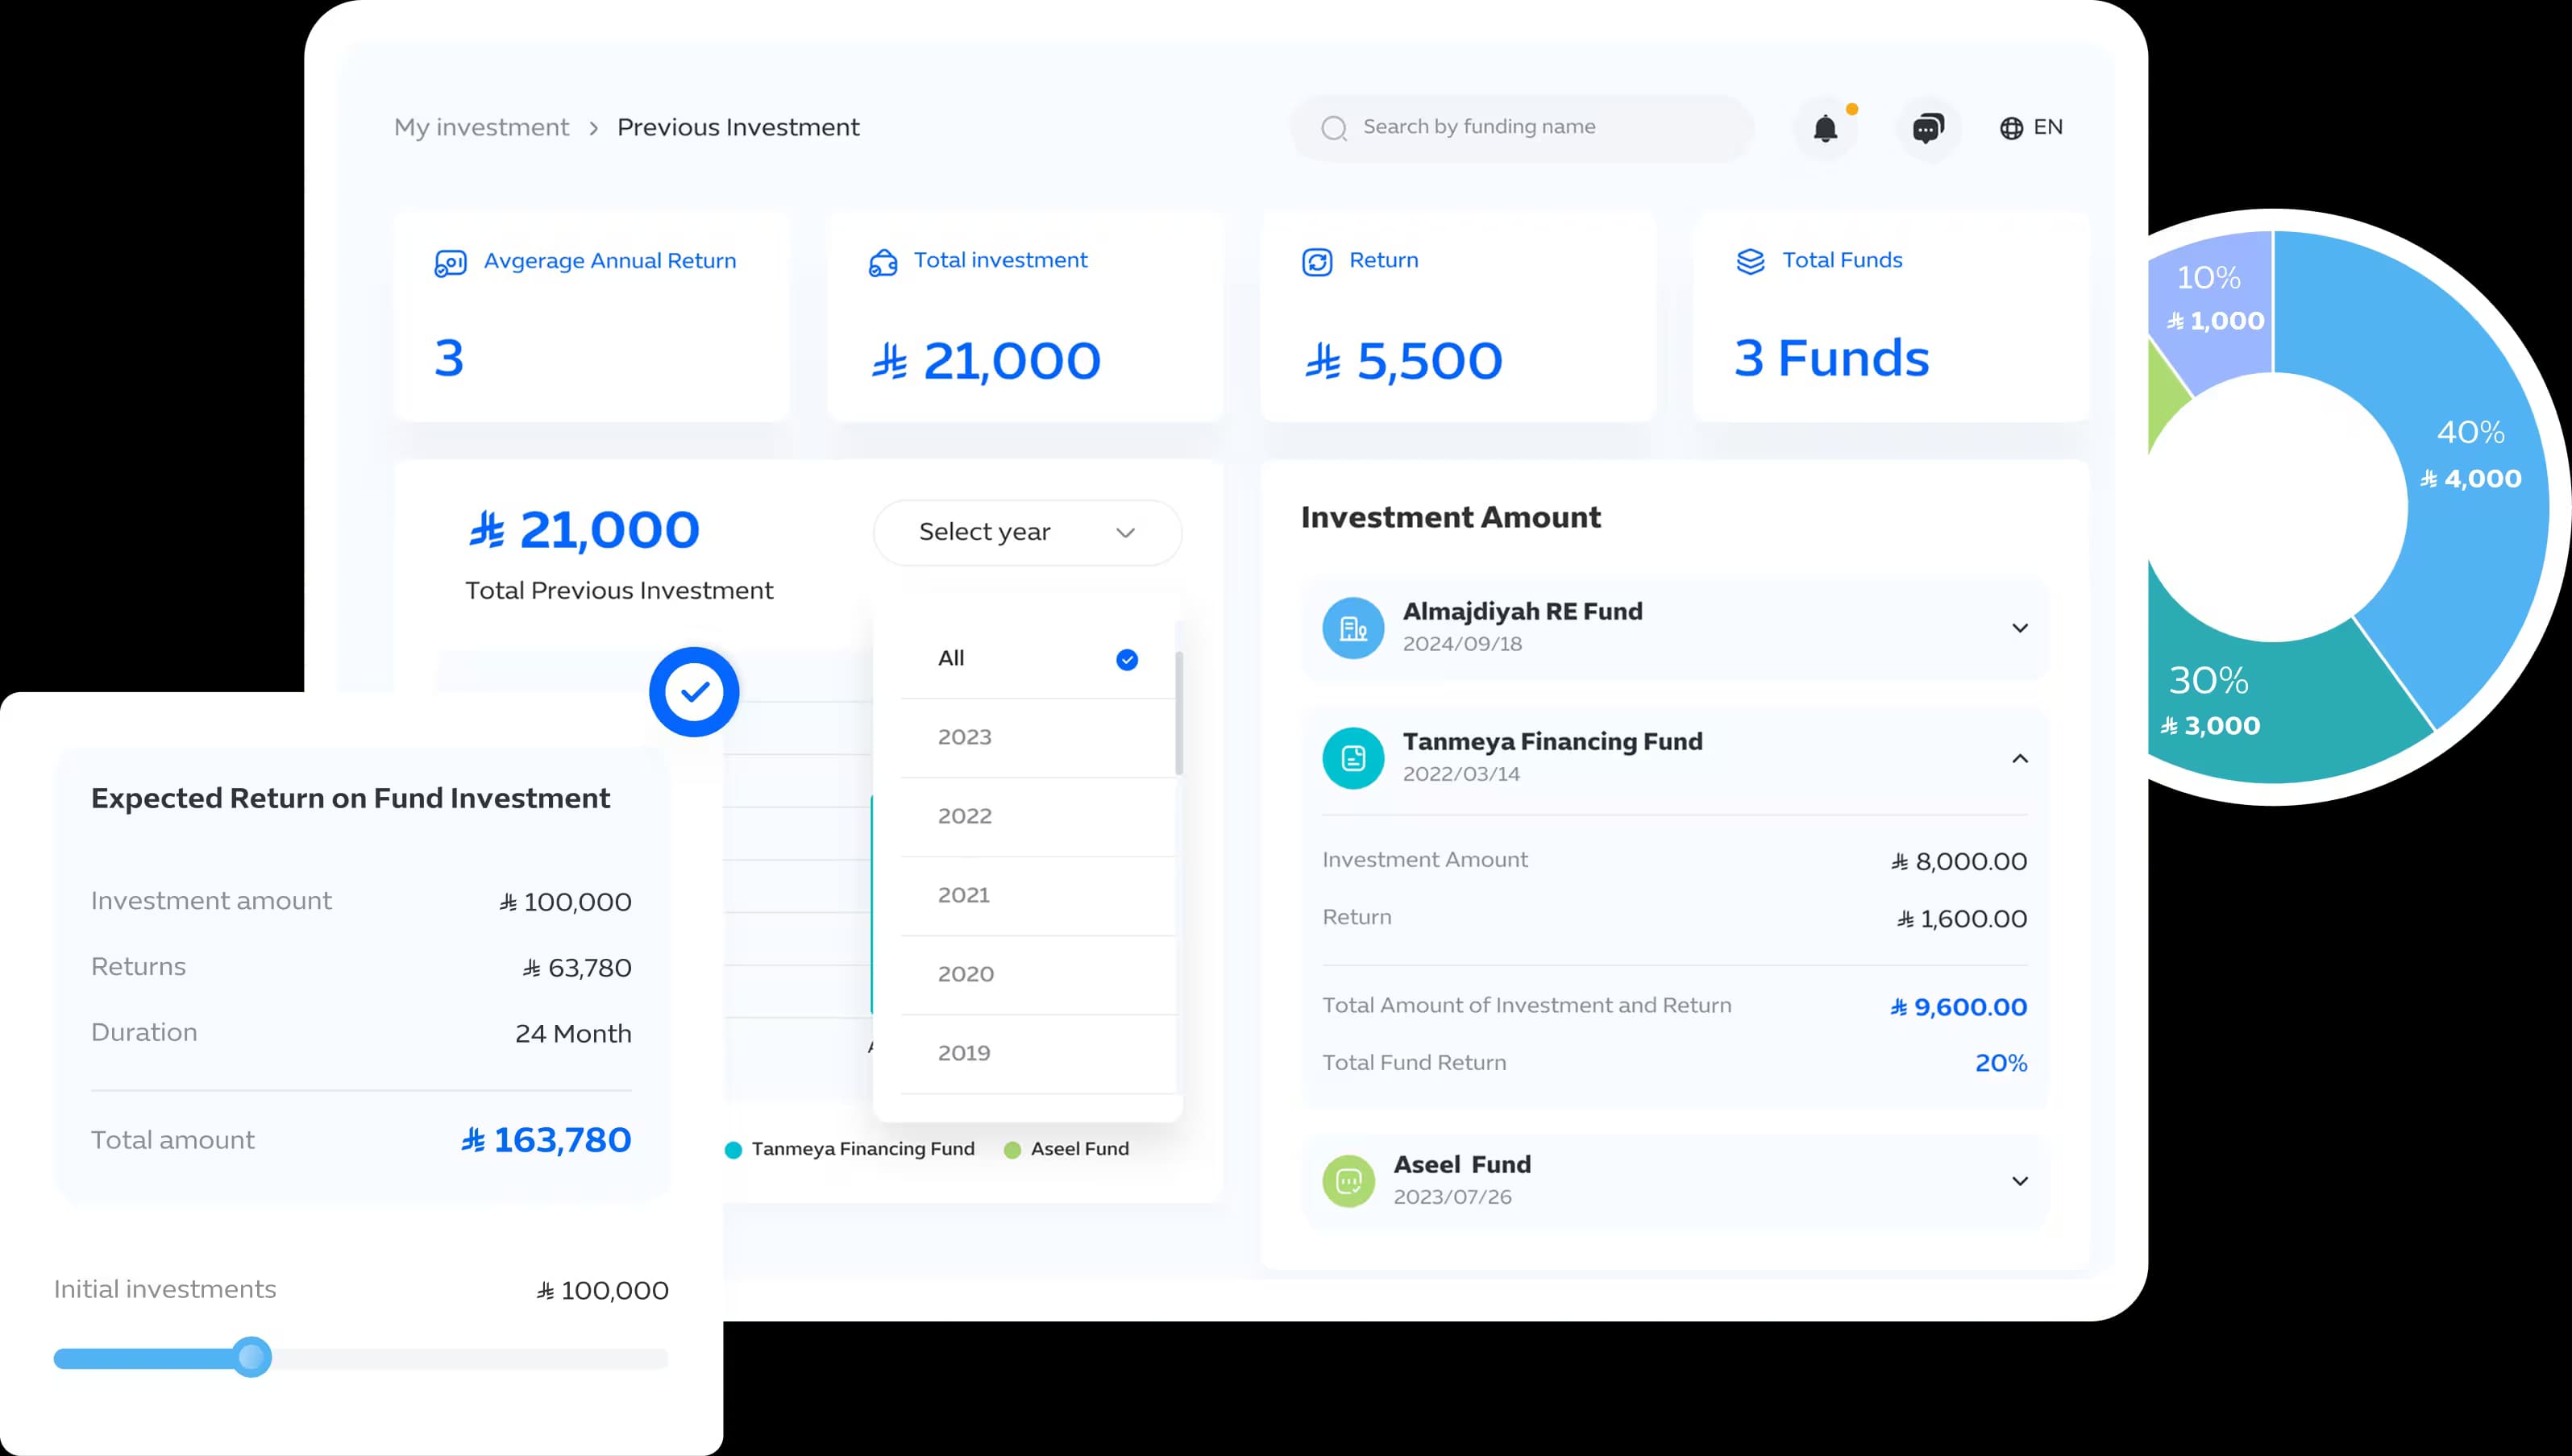Select the All option checkmark
The height and width of the screenshot is (1456, 2572).
click(1127, 659)
